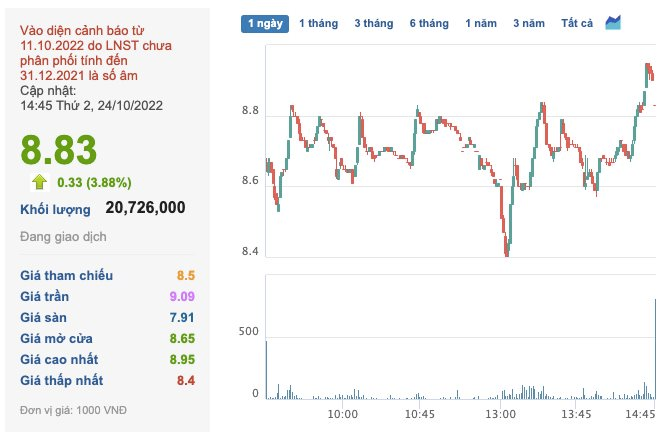Click the 13:00 low point on price chart
Image resolution: width=661 pixels, height=432 pixels.
[x=507, y=253]
